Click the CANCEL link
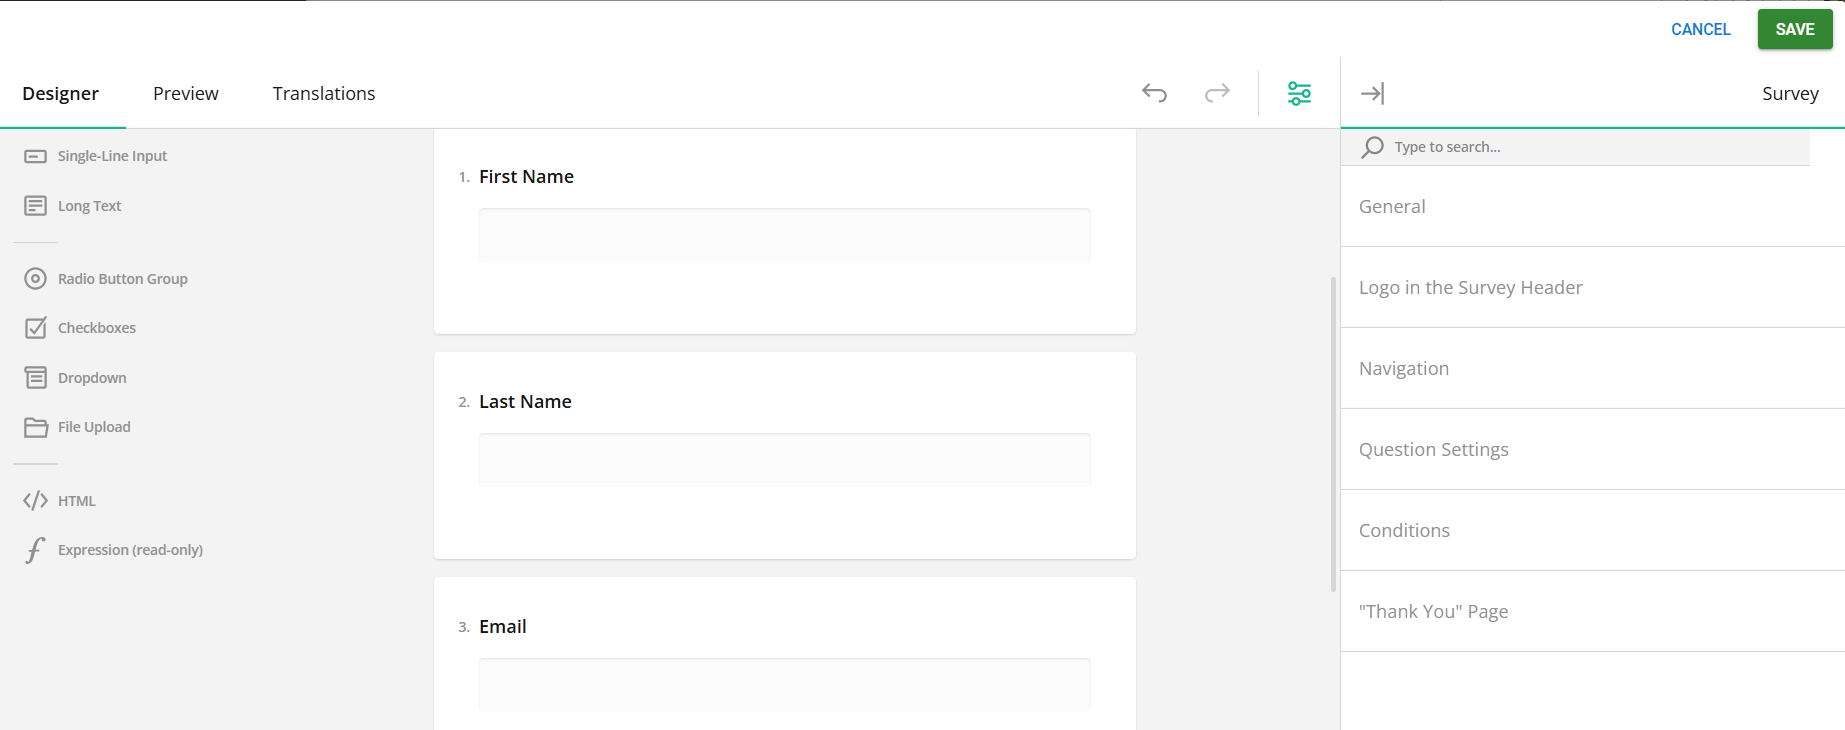The width and height of the screenshot is (1845, 730). point(1700,29)
